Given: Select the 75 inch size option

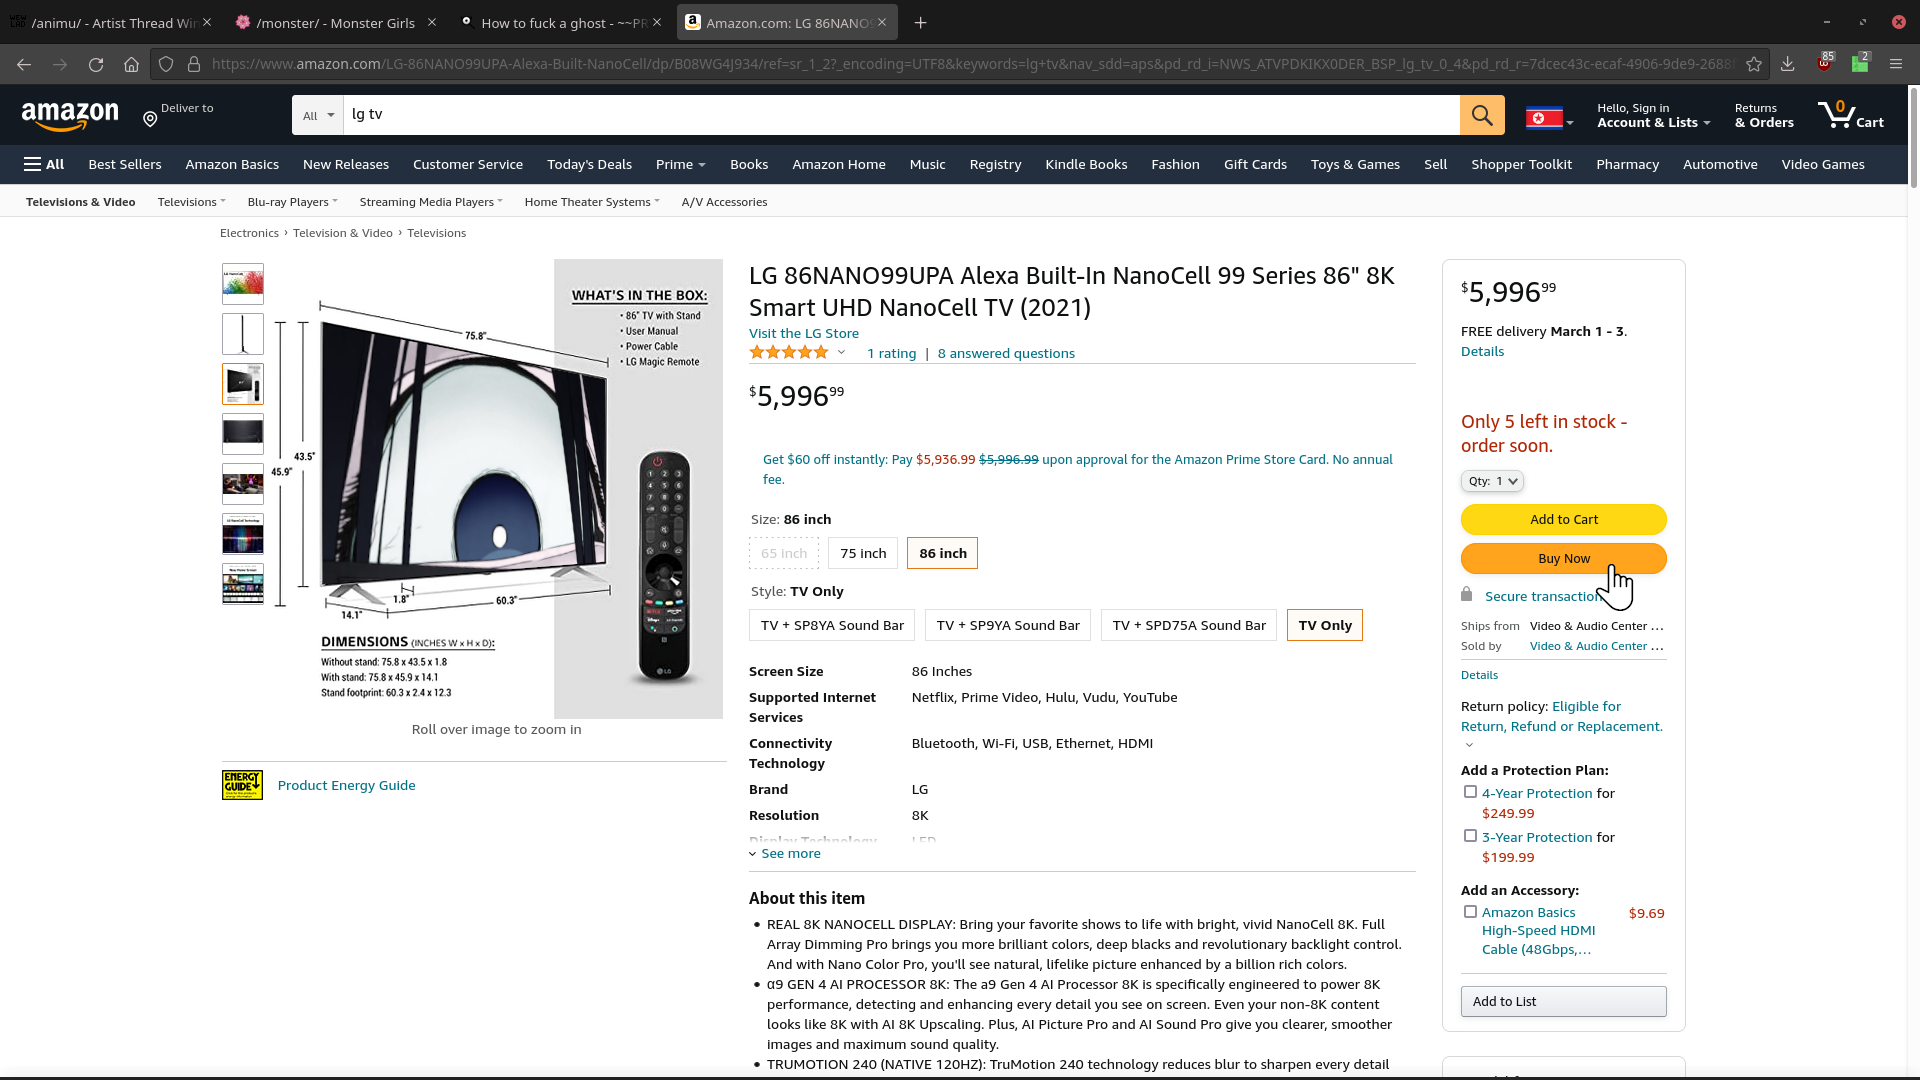Looking at the screenshot, I should click(x=862, y=553).
